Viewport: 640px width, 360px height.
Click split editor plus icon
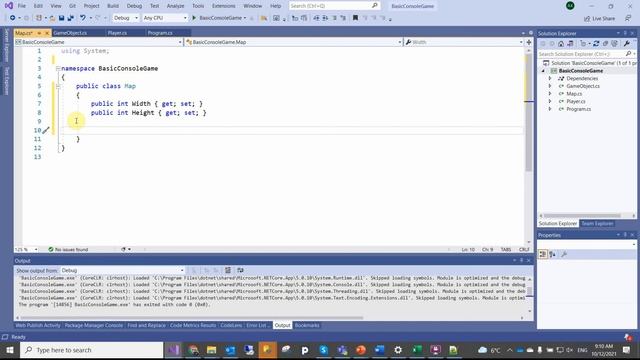(x=529, y=42)
